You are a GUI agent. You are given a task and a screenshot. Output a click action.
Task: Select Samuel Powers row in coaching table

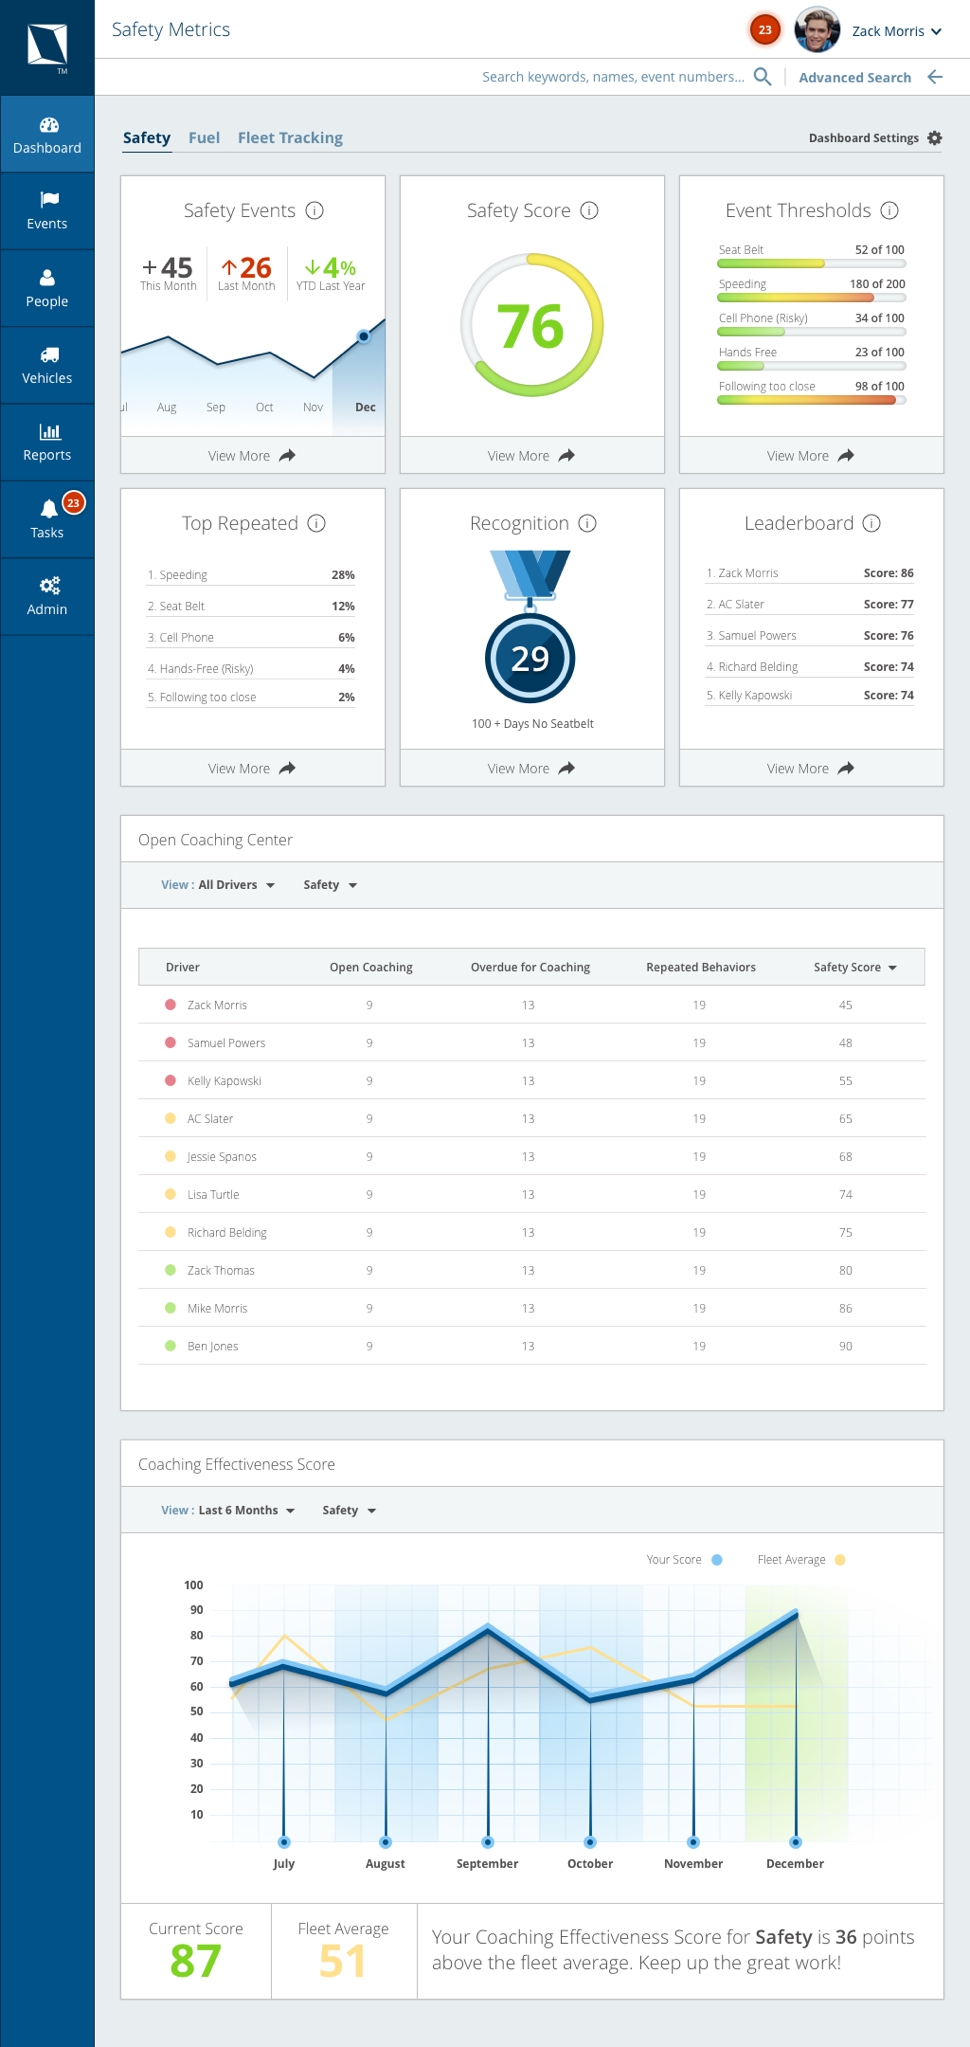pos(532,1043)
